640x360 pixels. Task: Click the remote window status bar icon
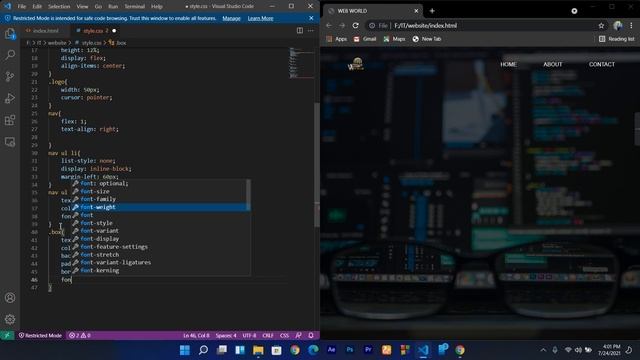click(7, 335)
